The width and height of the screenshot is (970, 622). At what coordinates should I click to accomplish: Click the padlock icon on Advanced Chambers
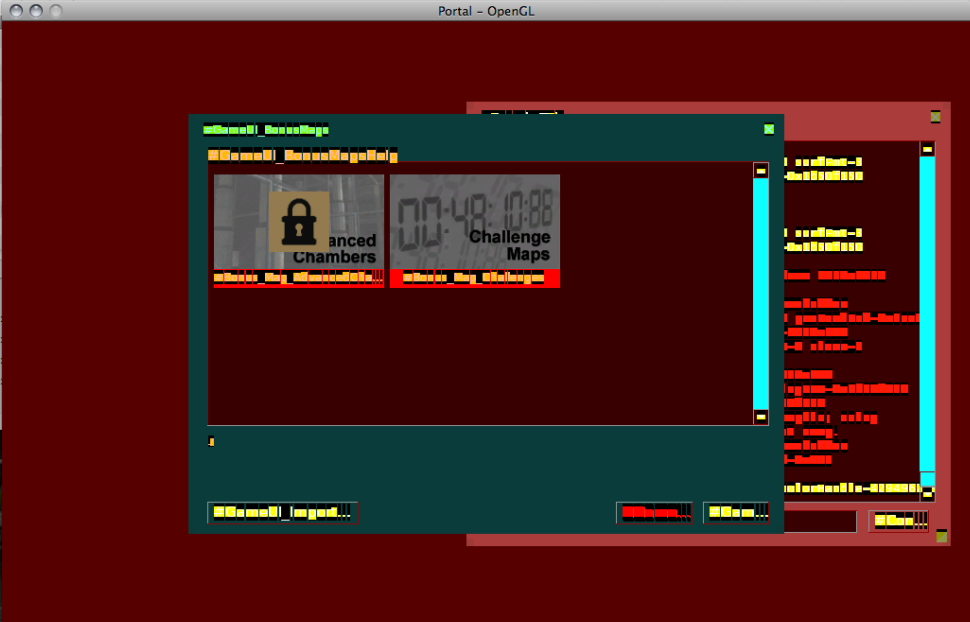299,222
